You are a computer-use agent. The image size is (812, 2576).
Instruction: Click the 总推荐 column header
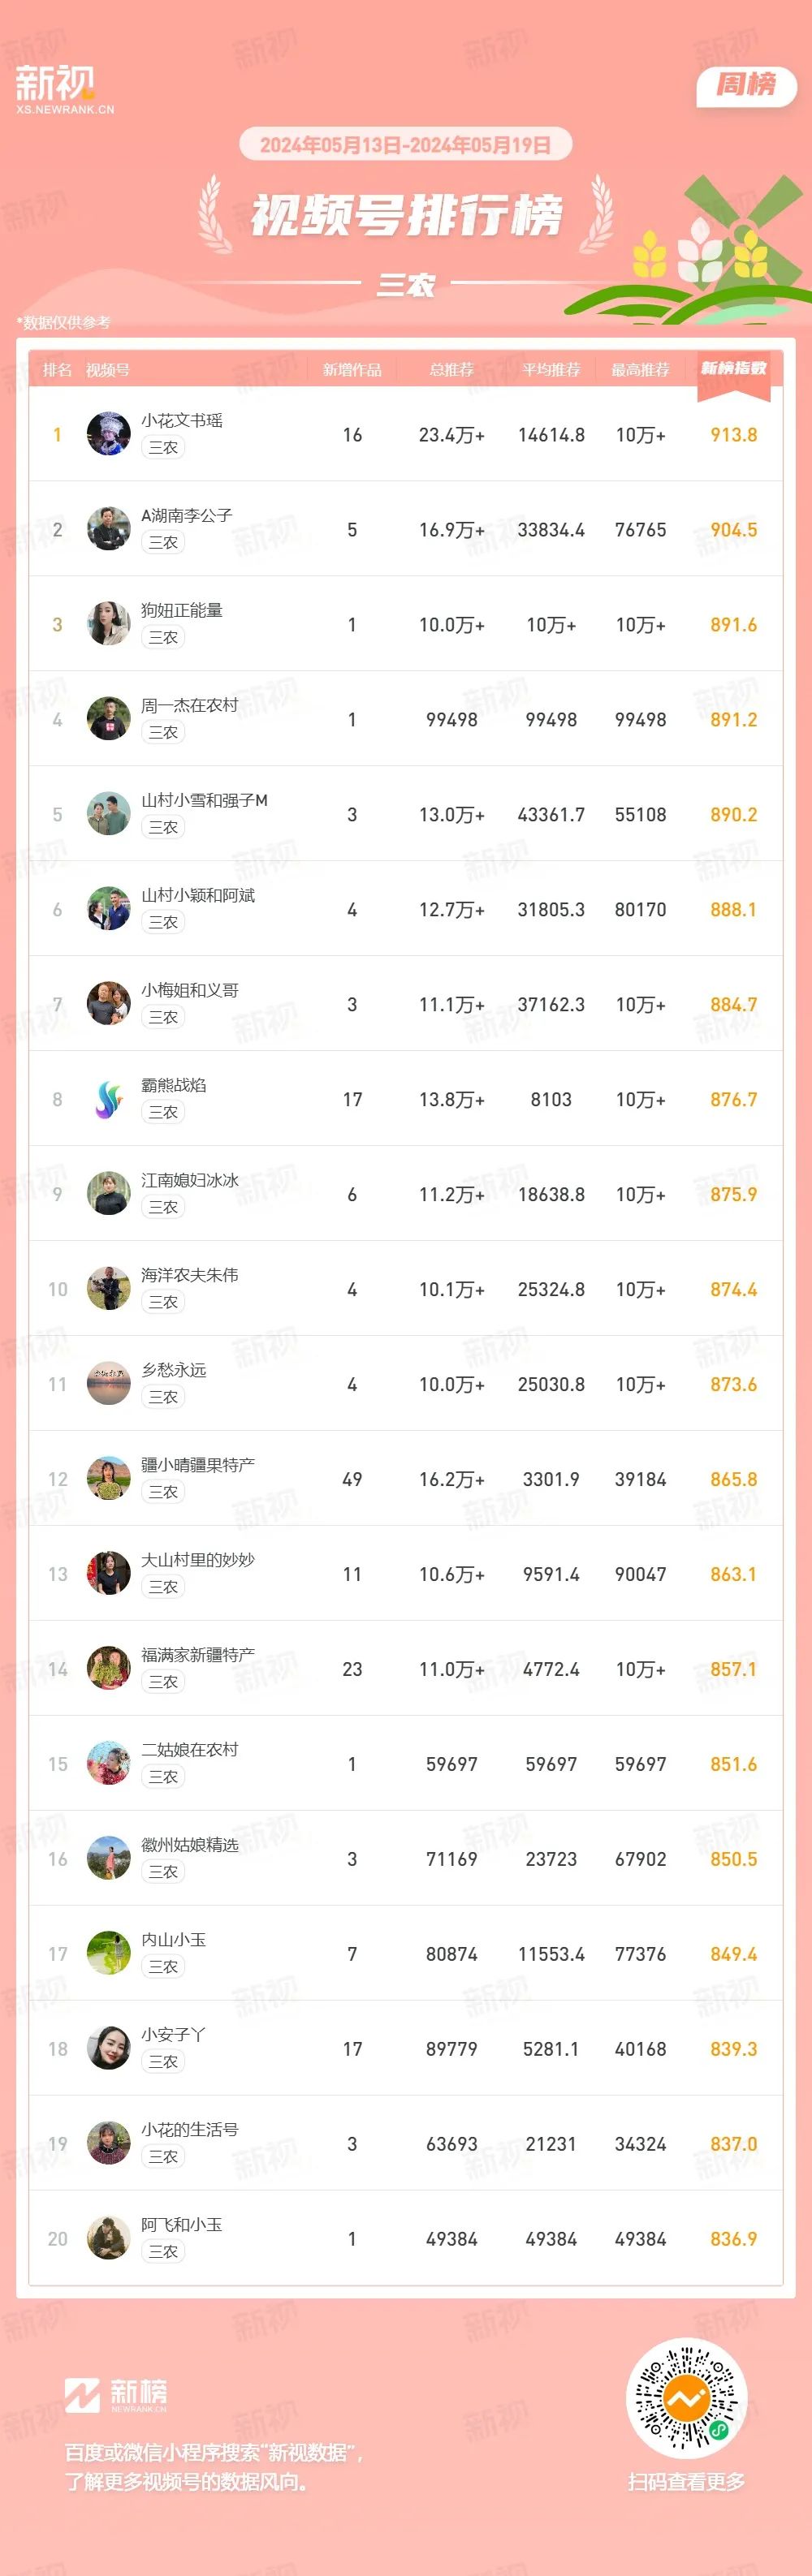click(452, 370)
